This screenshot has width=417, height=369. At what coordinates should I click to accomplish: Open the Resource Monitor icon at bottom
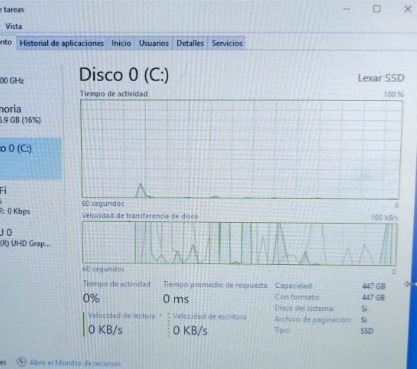pyautogui.click(x=21, y=362)
